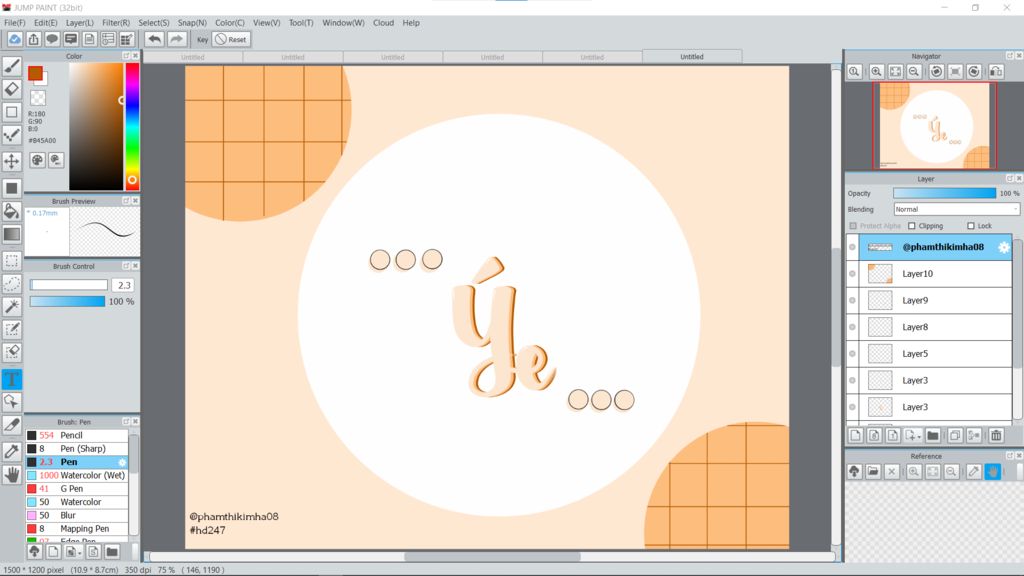The height and width of the screenshot is (576, 1024).
Task: Click the Reference panel pencil icon
Action: 974,472
